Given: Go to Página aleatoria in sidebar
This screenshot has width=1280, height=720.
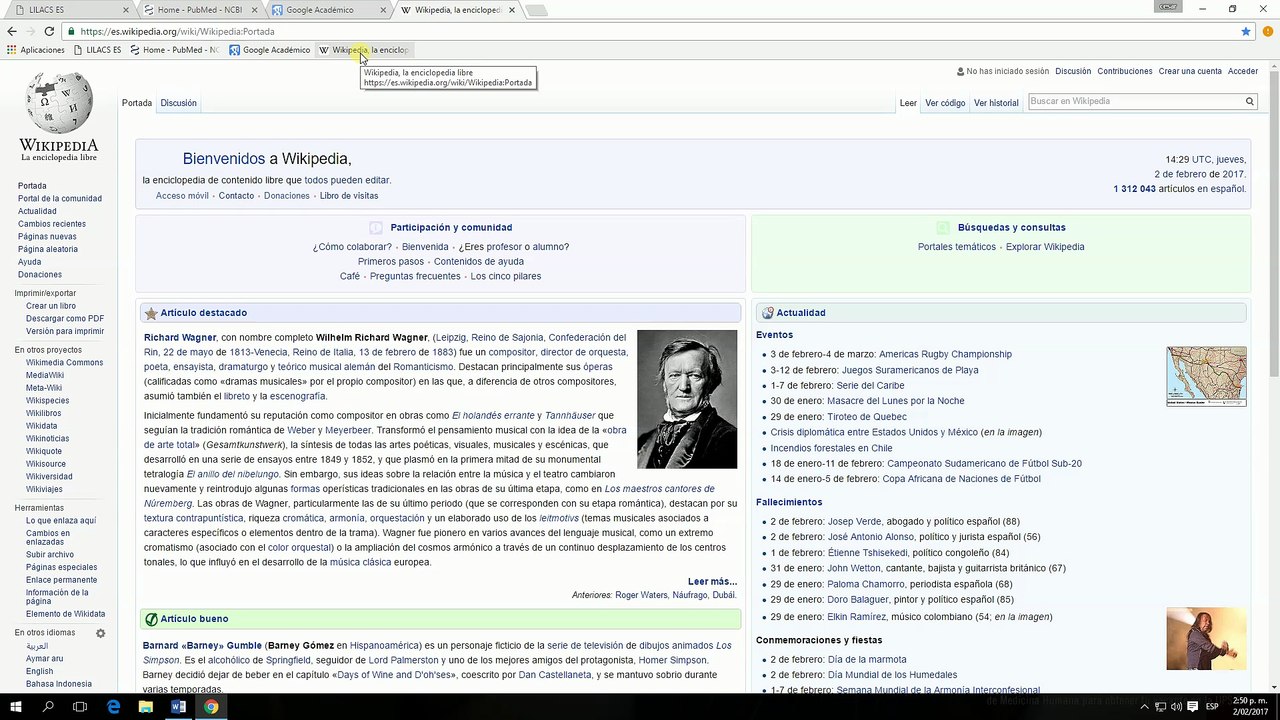Looking at the screenshot, I should tap(48, 249).
